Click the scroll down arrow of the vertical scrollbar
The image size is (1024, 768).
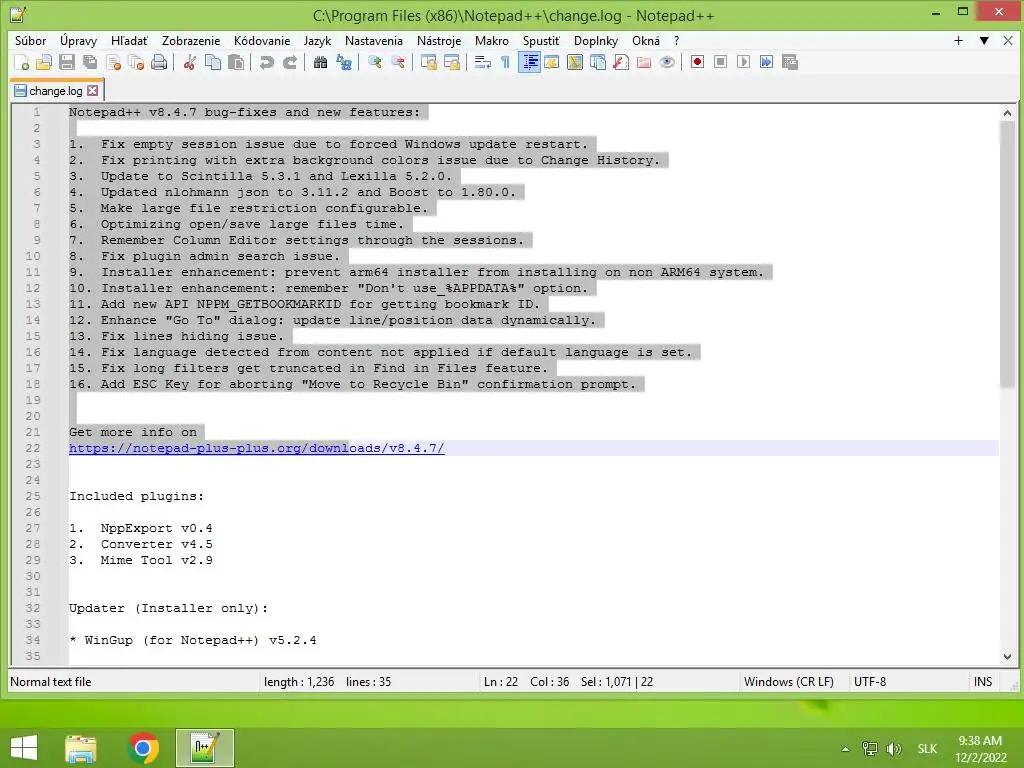click(1007, 656)
